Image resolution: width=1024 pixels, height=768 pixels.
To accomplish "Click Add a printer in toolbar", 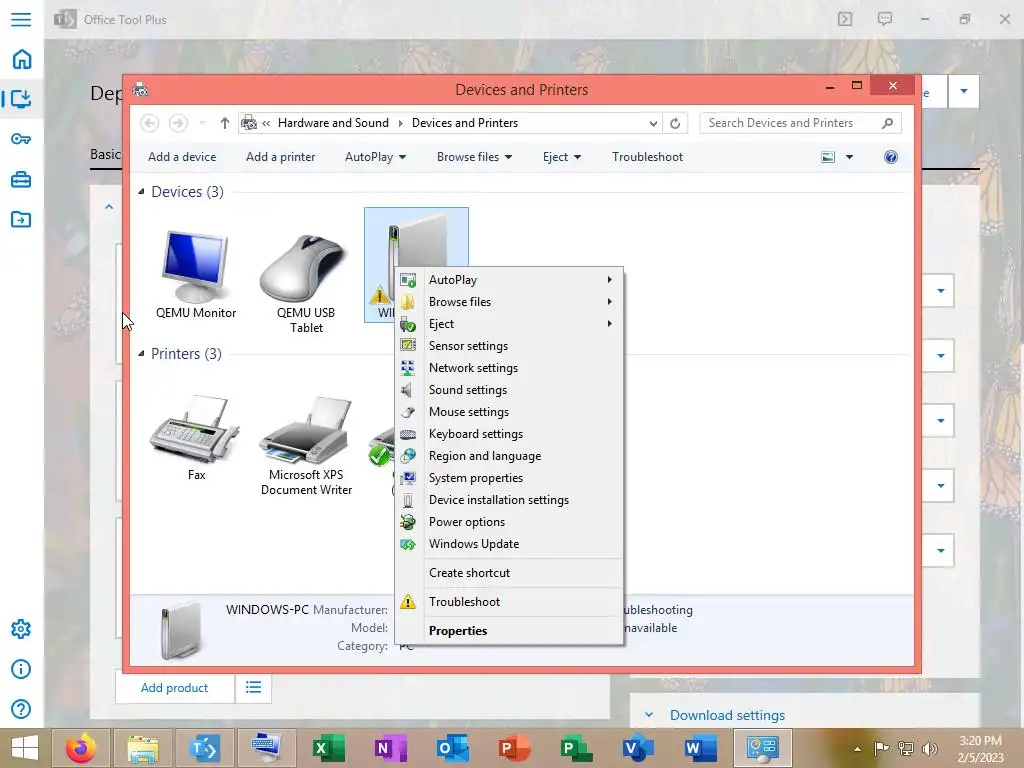I will pos(281,157).
